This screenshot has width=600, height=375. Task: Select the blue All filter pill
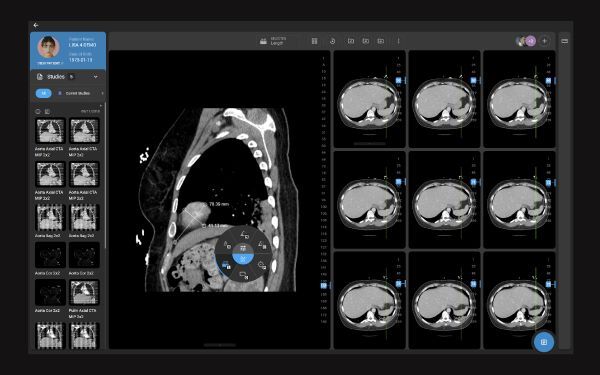pyautogui.click(x=44, y=93)
